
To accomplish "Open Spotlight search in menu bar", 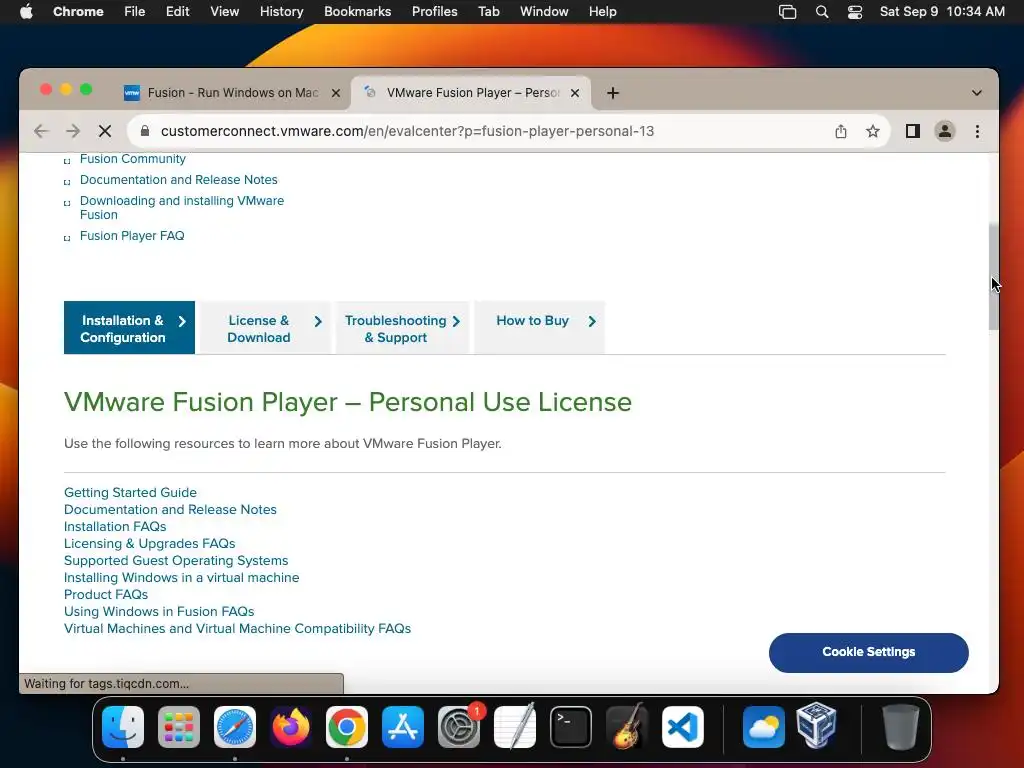I will (x=822, y=12).
